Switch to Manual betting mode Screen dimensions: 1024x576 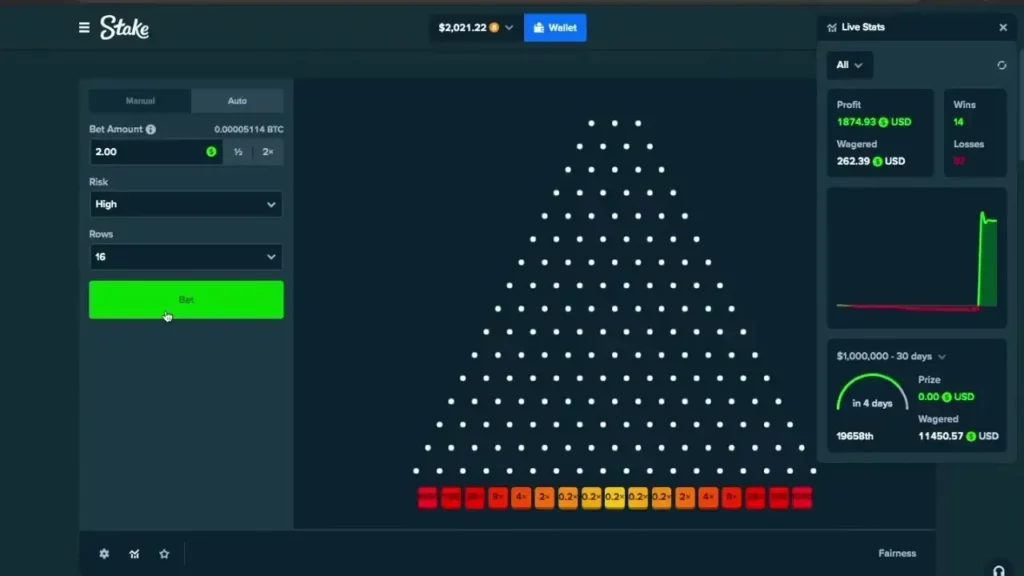pyautogui.click(x=140, y=100)
